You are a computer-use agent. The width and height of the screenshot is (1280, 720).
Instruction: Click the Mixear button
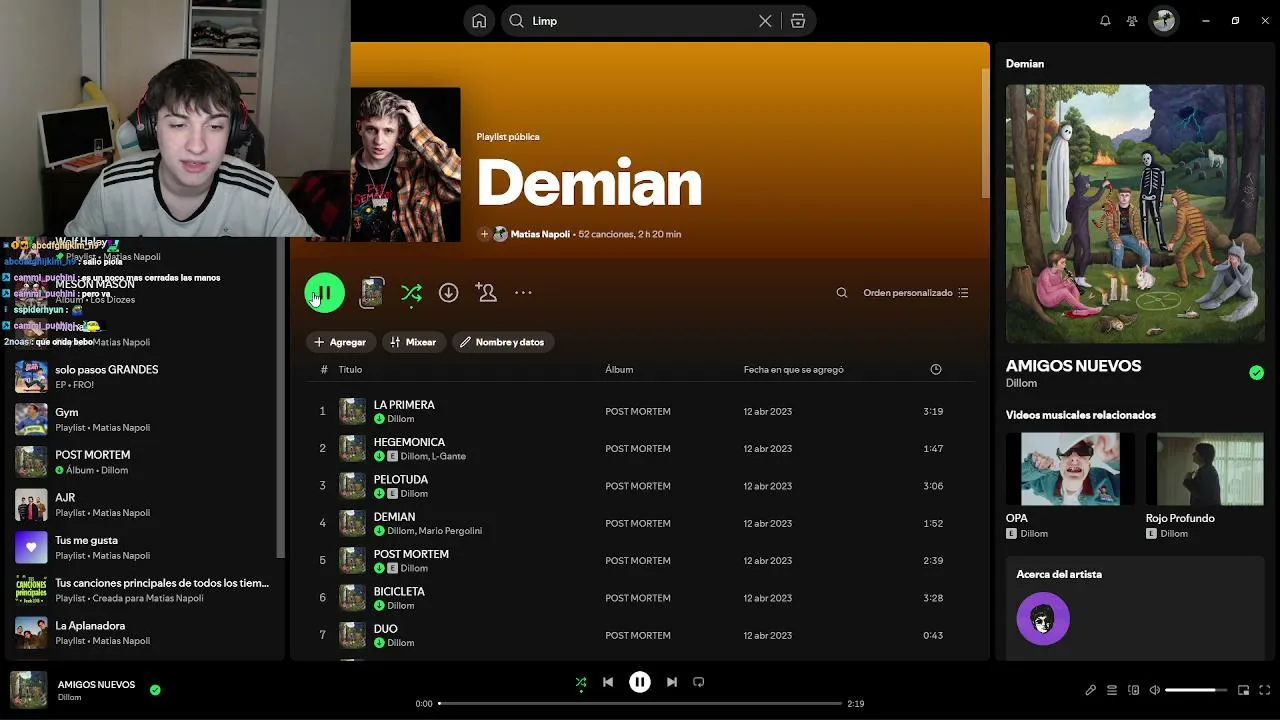click(x=413, y=342)
